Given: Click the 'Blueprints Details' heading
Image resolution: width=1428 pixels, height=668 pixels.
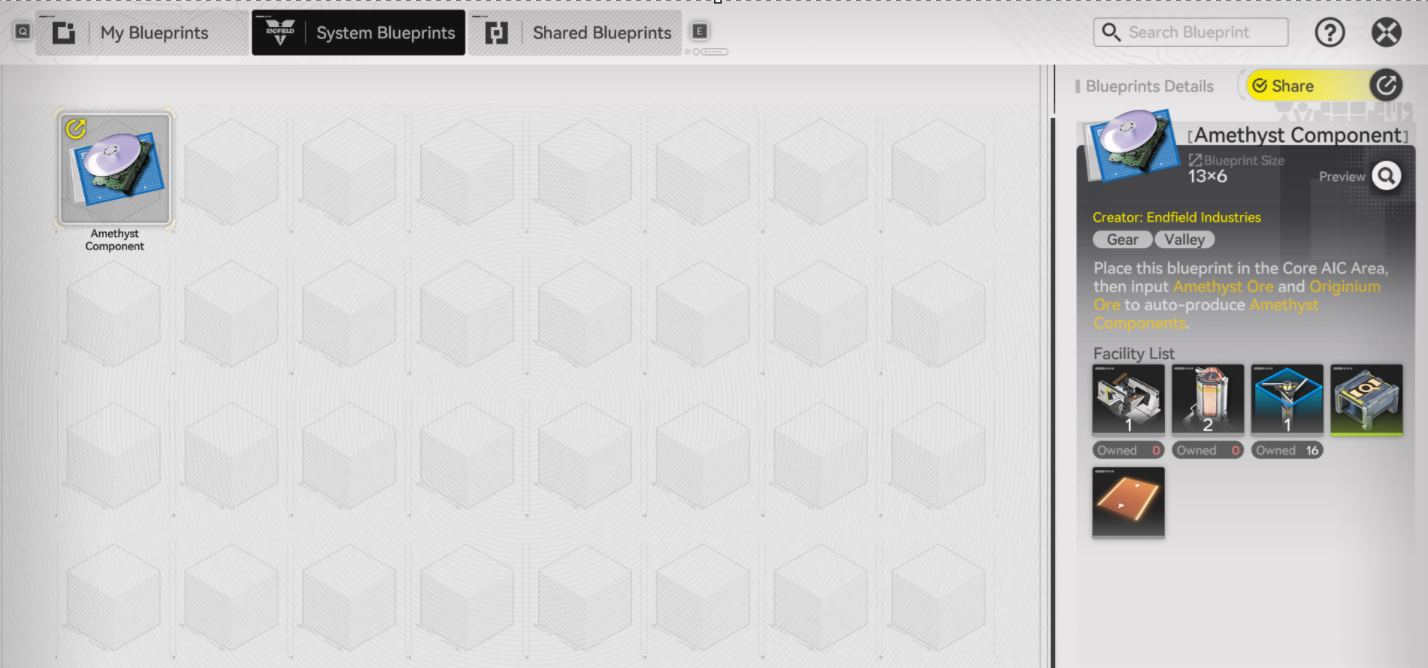Looking at the screenshot, I should [x=1150, y=87].
